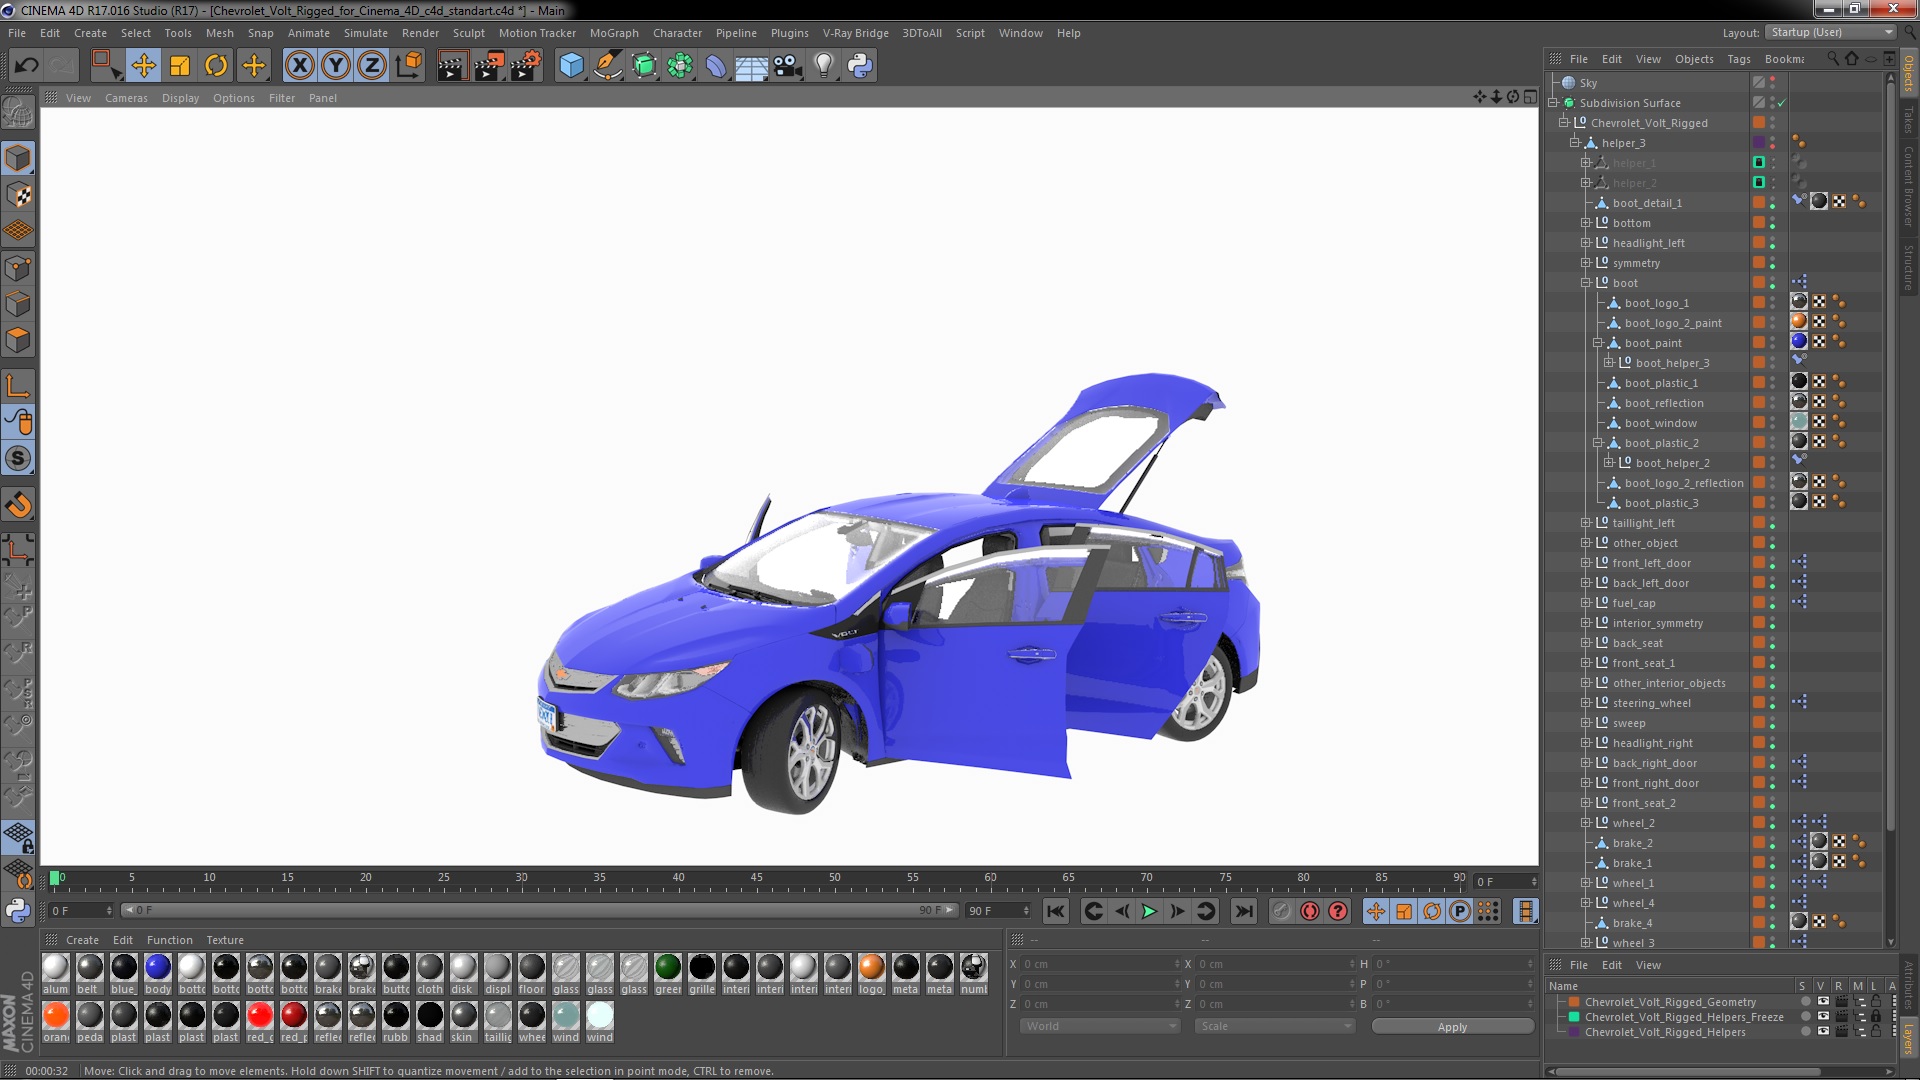The height and width of the screenshot is (1080, 1920).
Task: Select the Move tool
Action: pos(143,66)
